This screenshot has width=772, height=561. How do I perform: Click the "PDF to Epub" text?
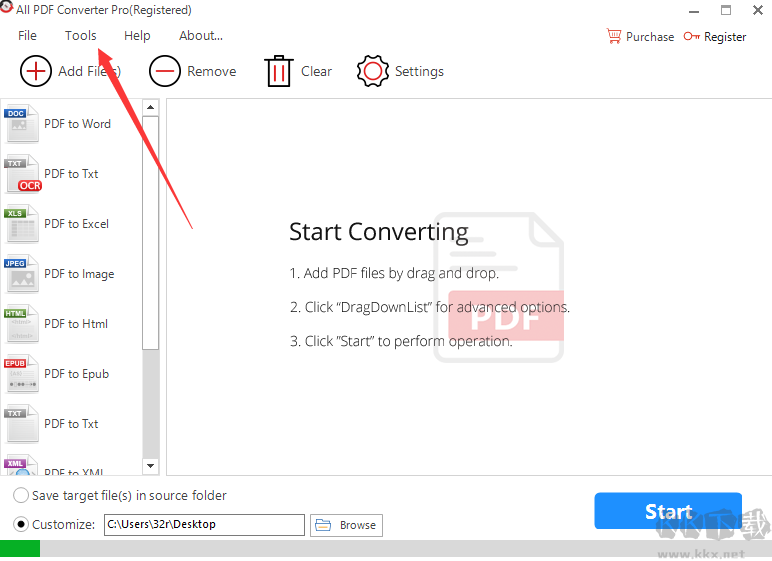point(76,374)
